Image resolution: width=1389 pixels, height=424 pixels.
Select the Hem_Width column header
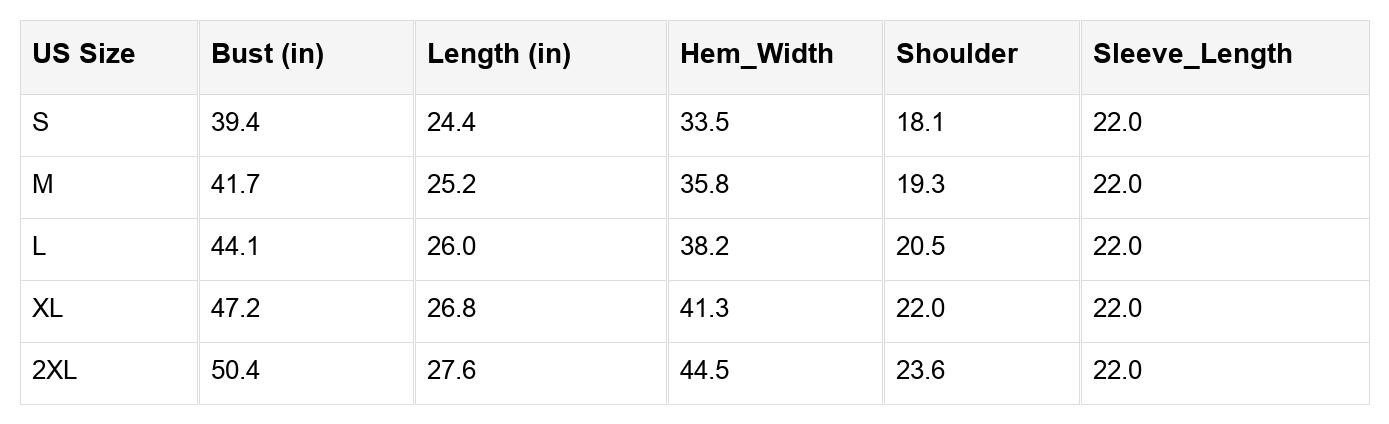(756, 54)
